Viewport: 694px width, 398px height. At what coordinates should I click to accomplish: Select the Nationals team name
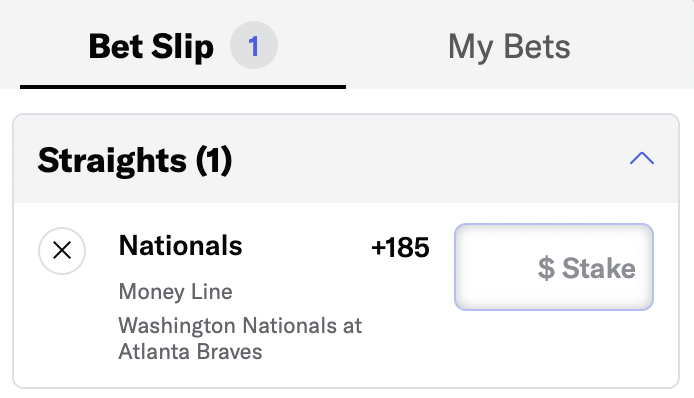[181, 245]
